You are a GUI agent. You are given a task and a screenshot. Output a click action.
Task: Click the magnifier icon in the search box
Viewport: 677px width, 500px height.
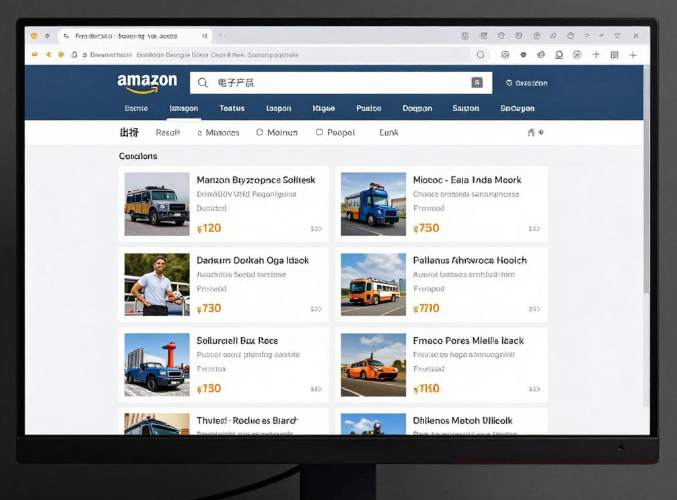[203, 83]
